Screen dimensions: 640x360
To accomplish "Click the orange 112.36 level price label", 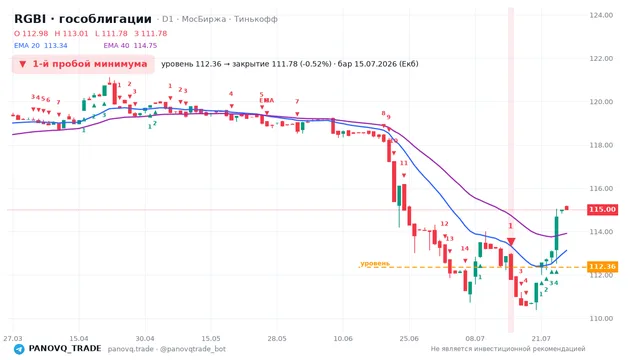I will point(602,267).
